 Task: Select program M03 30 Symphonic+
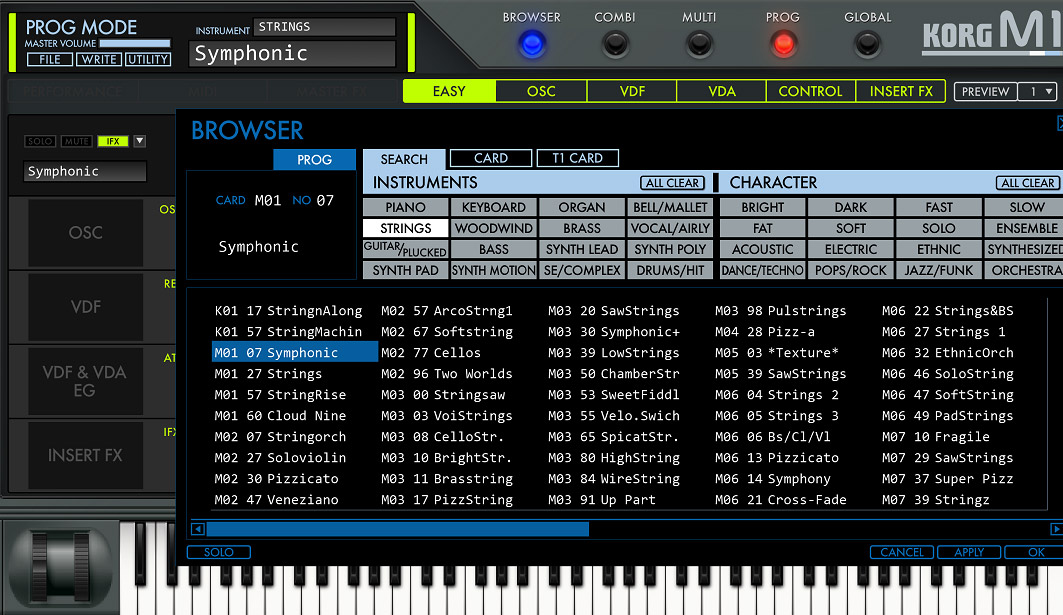(614, 332)
